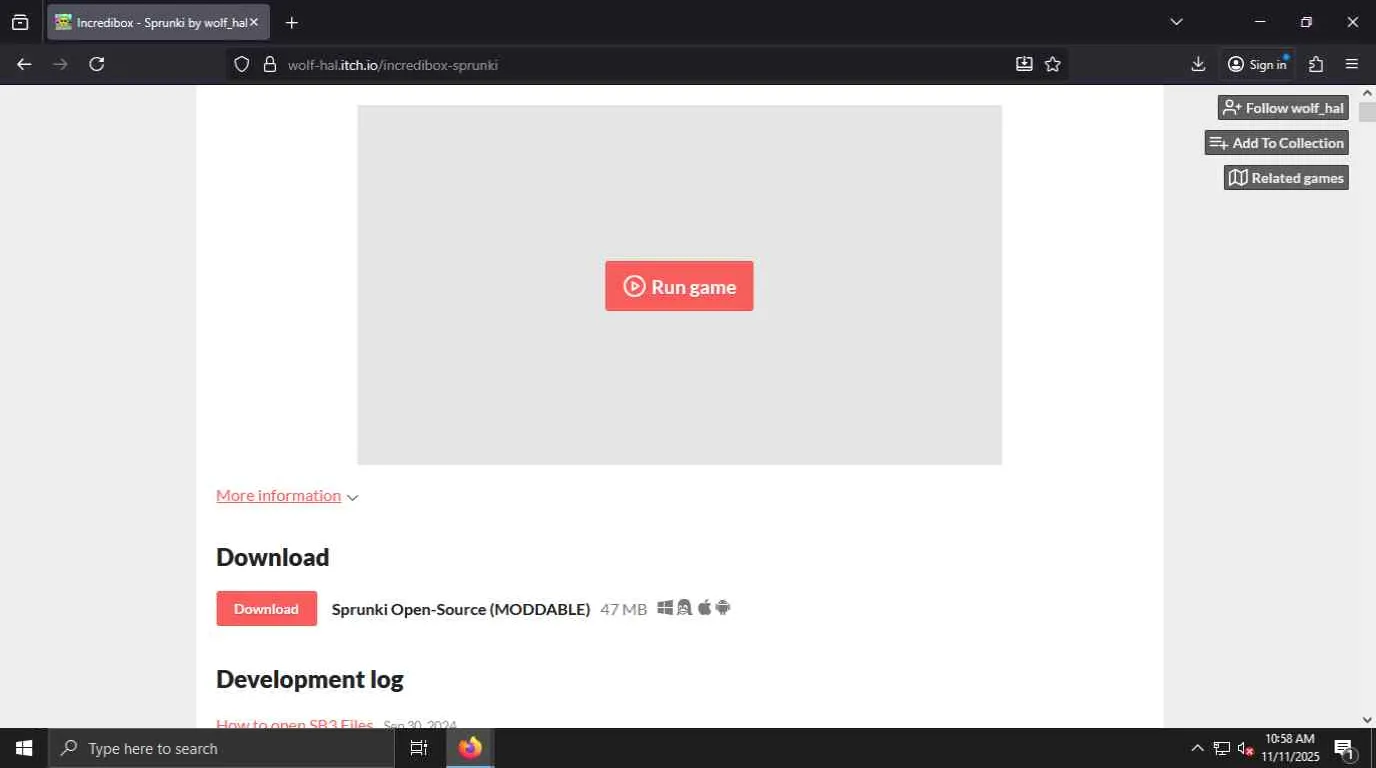Click the scrollbar down arrow

point(1367,720)
